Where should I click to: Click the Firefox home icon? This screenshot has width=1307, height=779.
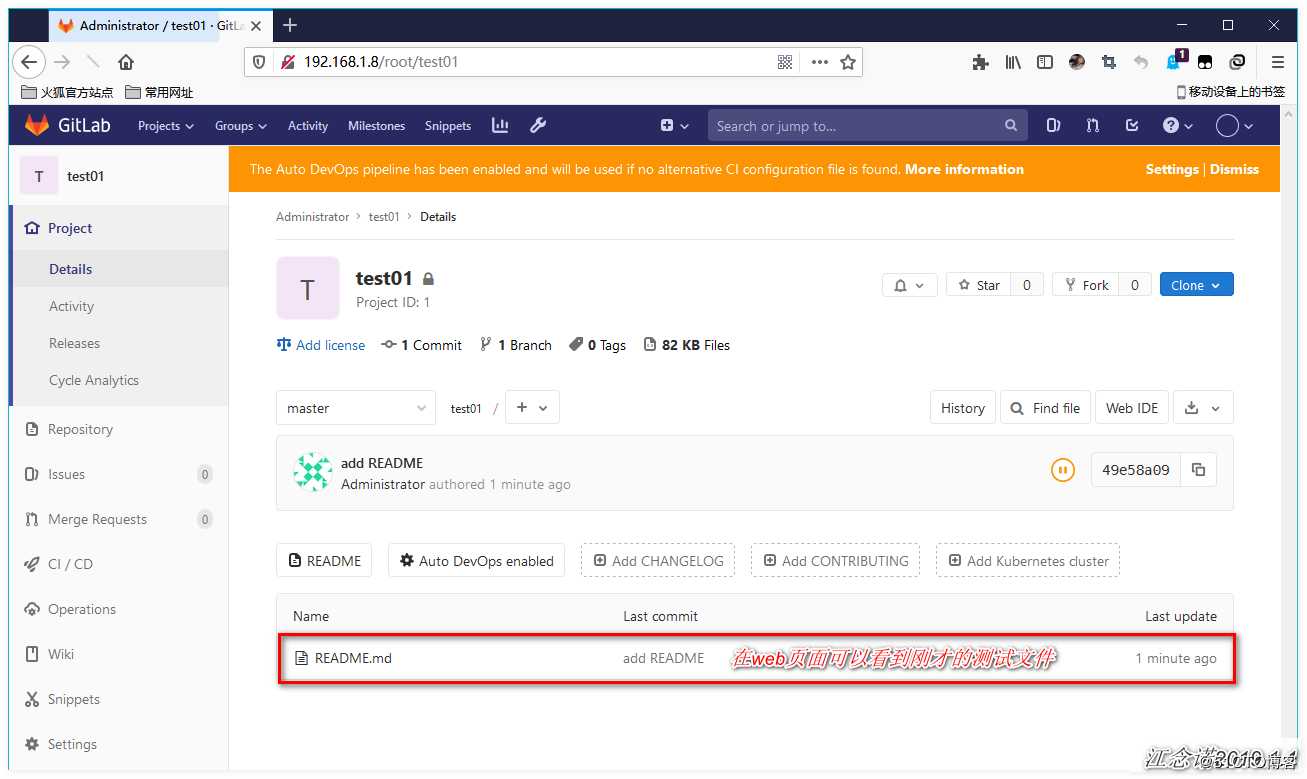pos(126,62)
